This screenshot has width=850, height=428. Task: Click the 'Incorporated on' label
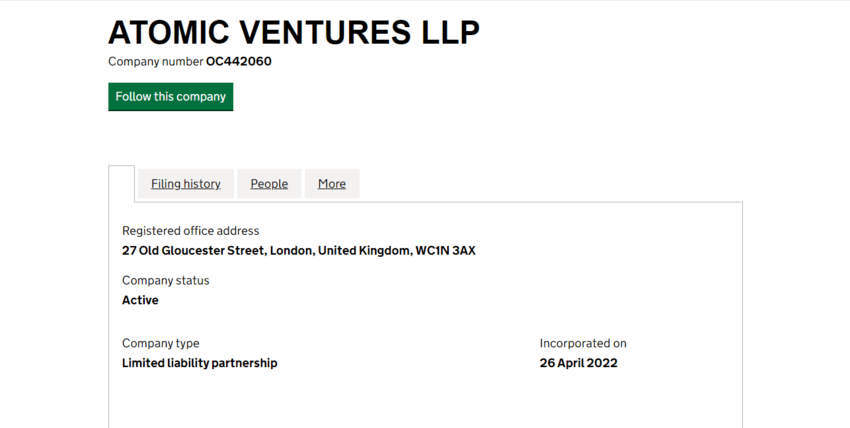coord(583,344)
